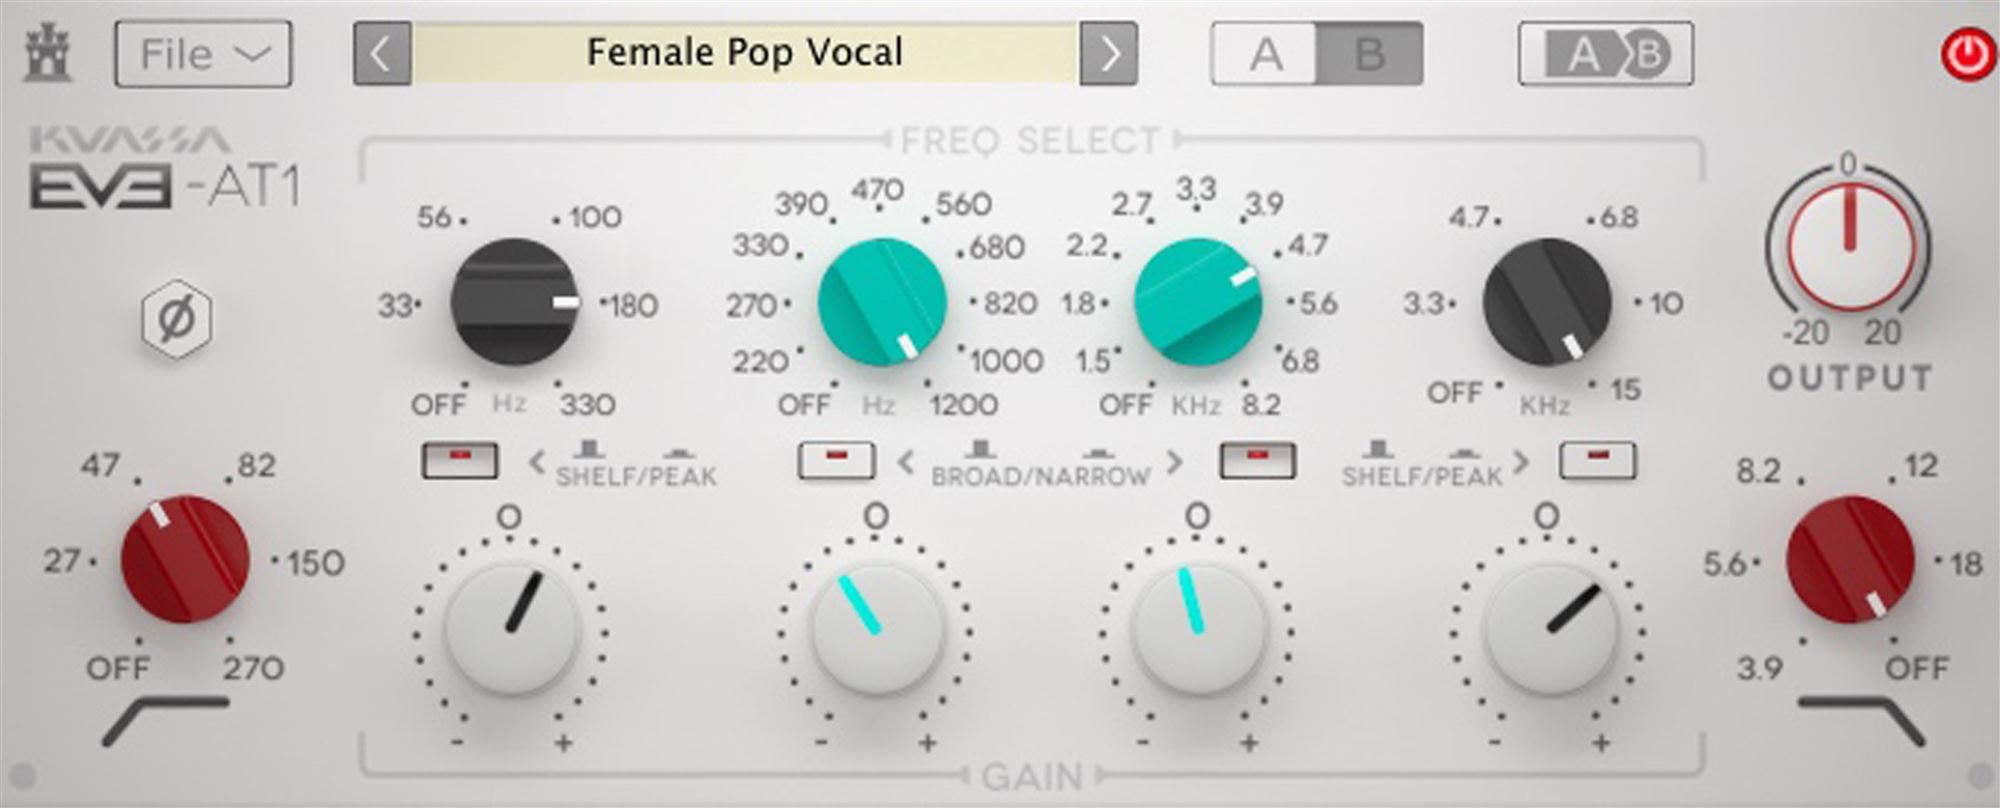
Task: Click the high-mid gain knob with teal pointer
Action: (x=1198, y=628)
